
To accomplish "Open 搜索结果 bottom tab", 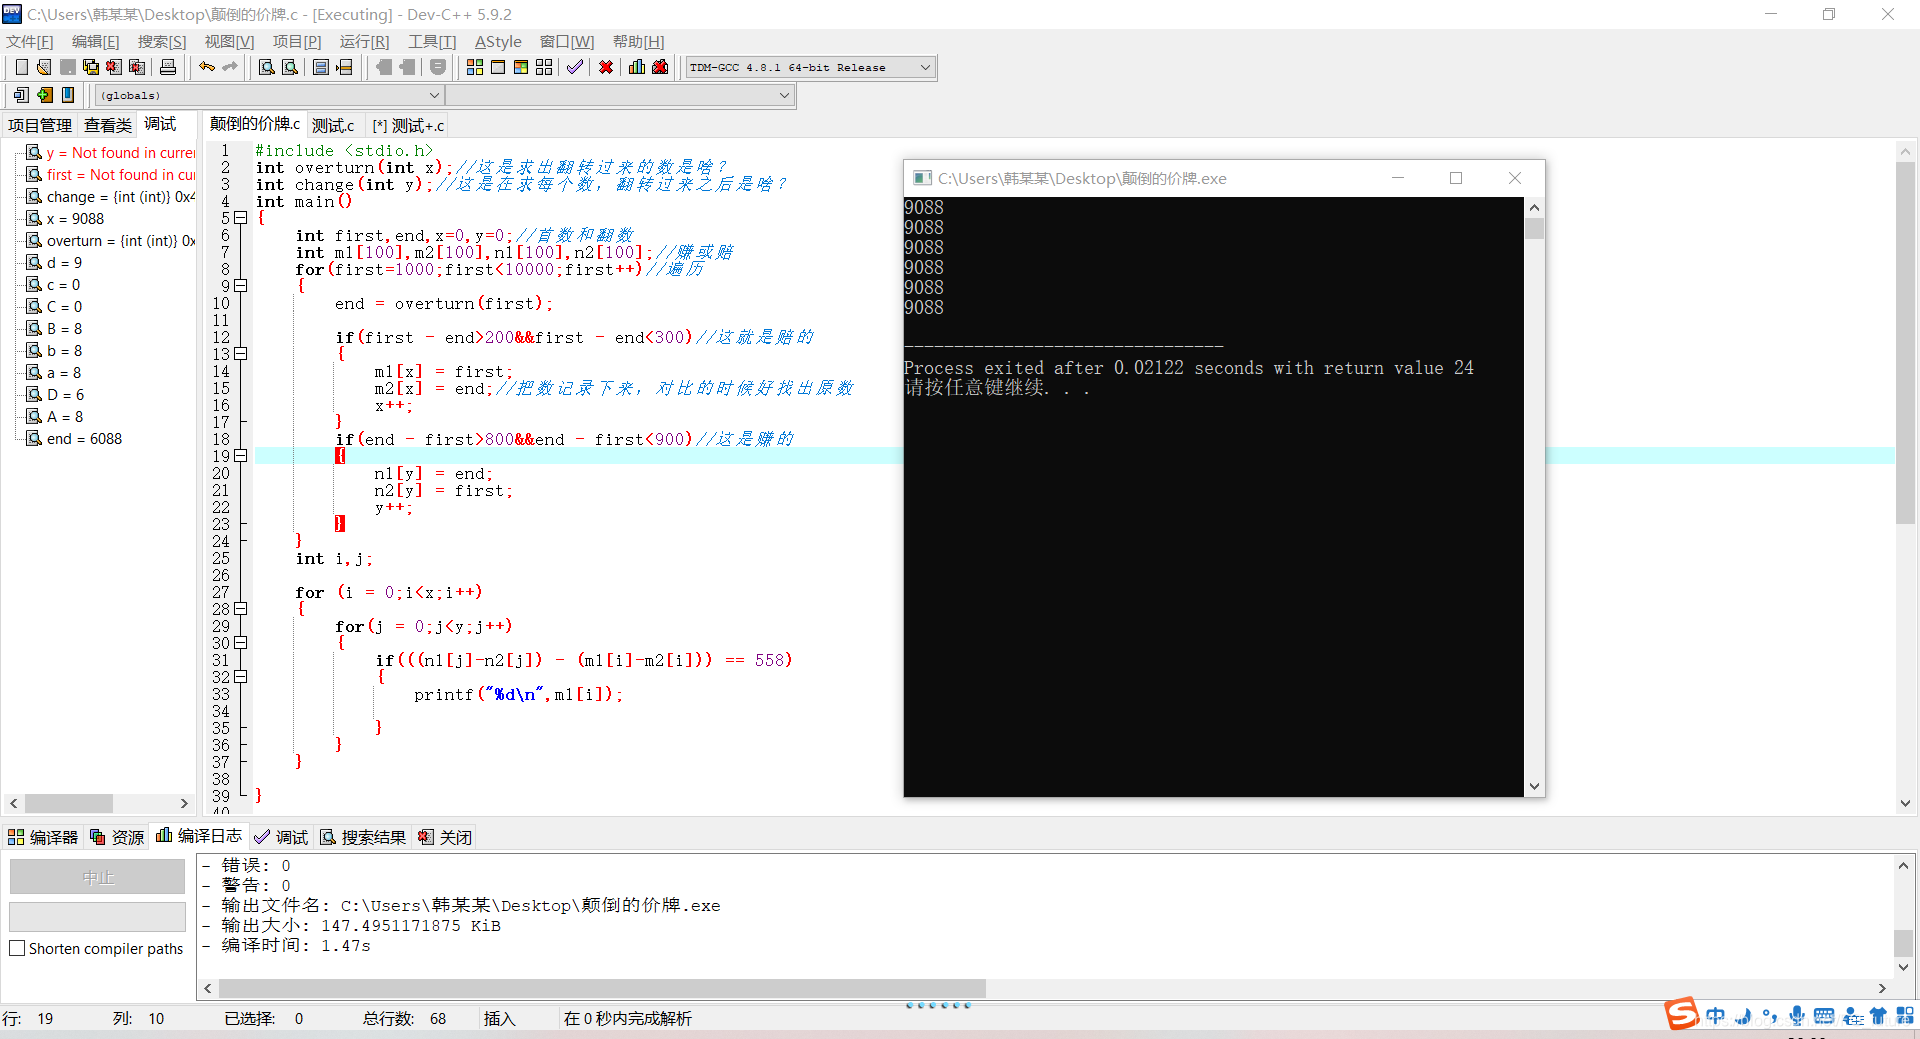I will tap(363, 837).
